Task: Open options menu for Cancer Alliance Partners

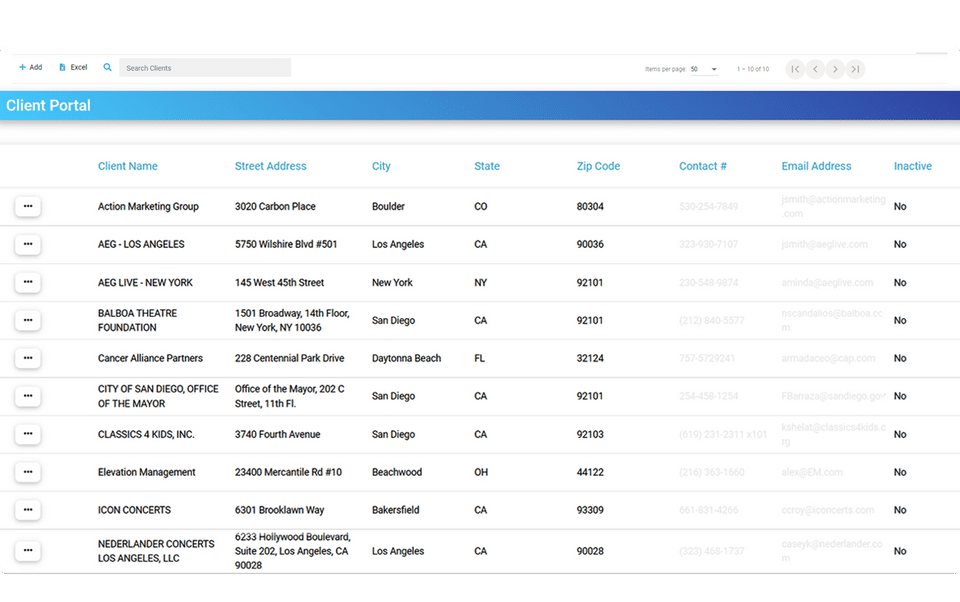Action: click(28, 358)
